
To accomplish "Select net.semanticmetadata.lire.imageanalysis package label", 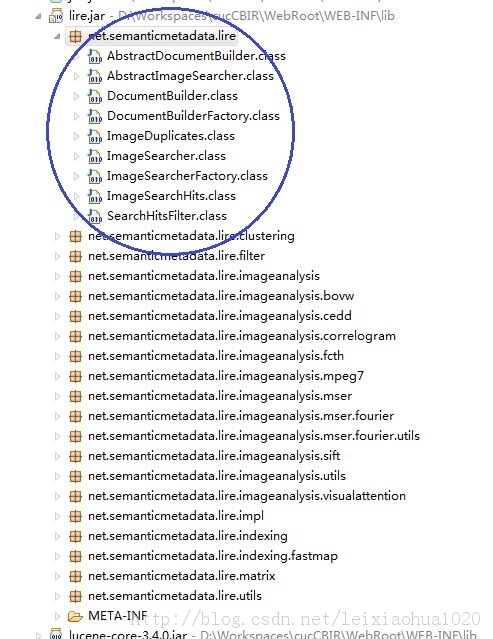I will (x=204, y=276).
